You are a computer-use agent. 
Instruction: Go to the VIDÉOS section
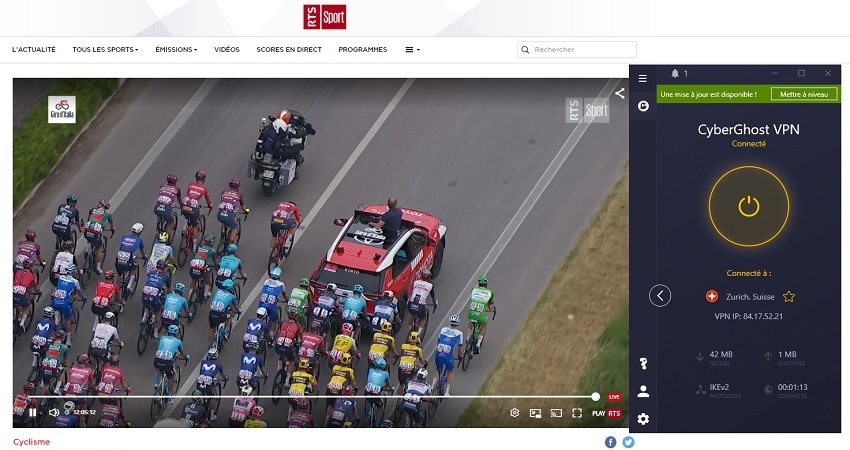(x=227, y=49)
